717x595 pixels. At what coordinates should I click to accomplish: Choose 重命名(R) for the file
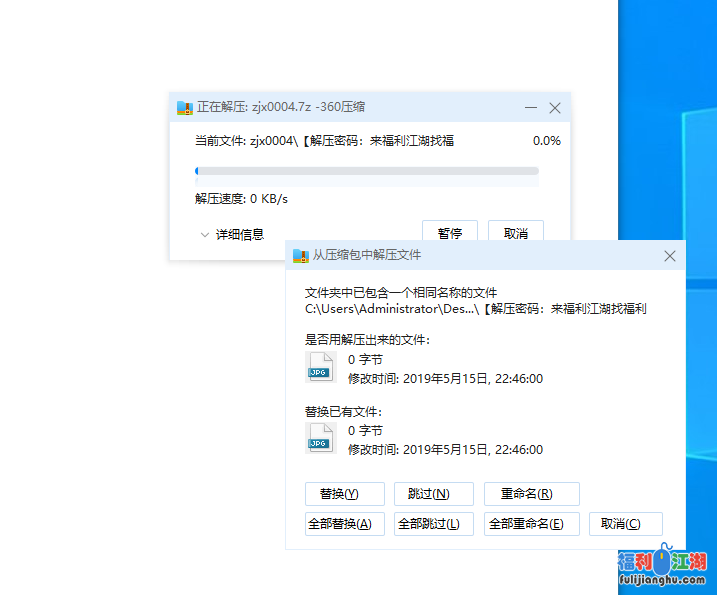[x=531, y=494]
